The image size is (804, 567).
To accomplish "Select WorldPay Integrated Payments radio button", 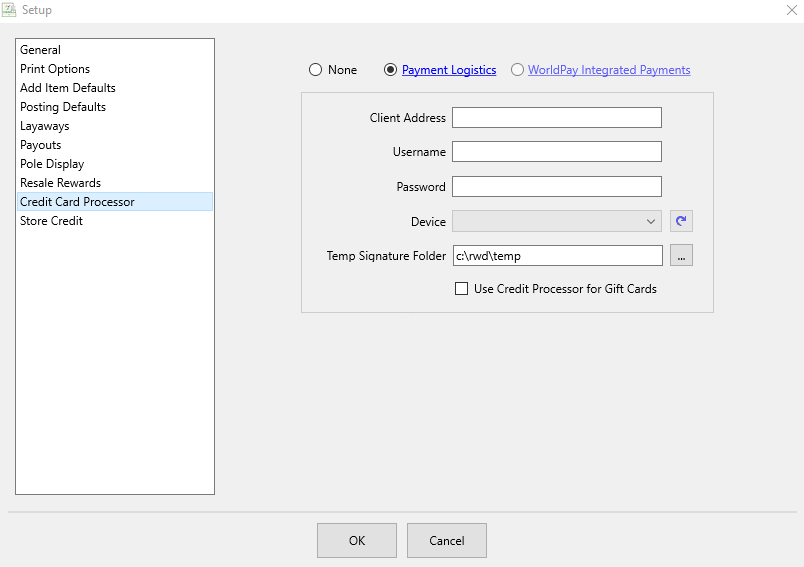I will tap(517, 70).
